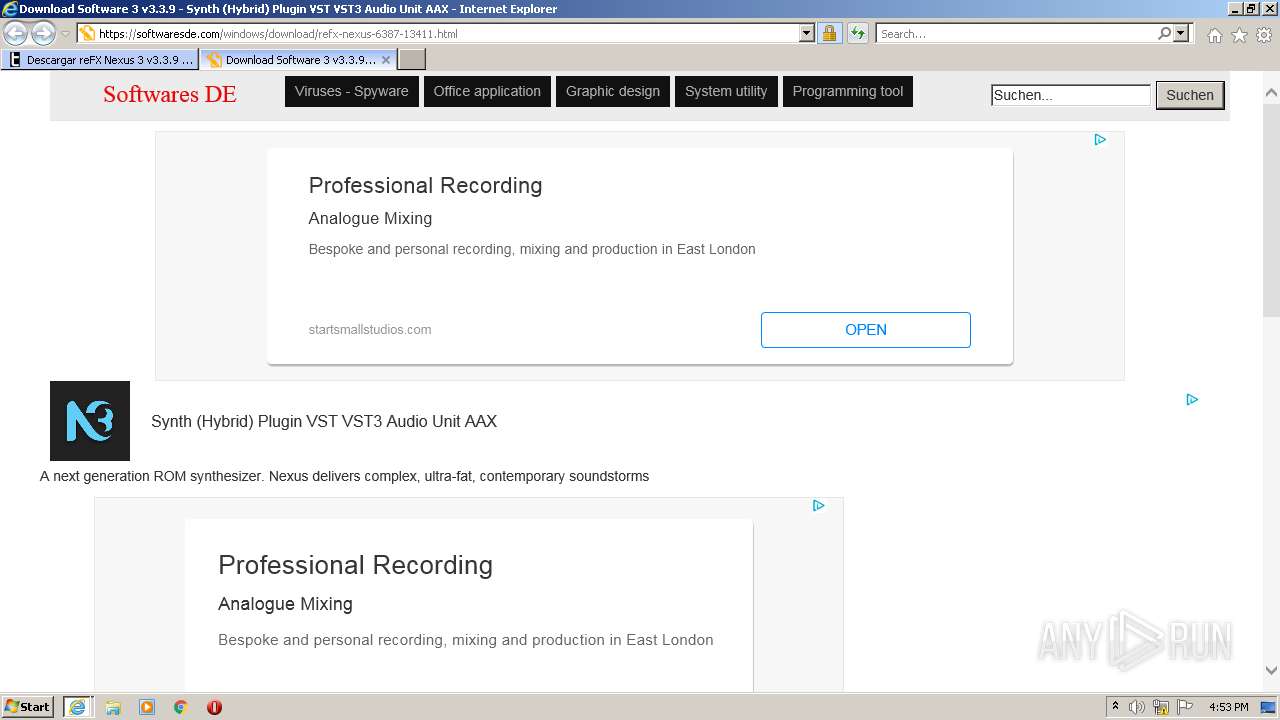This screenshot has width=1280, height=720.
Task: Click the Internet Explorer search box
Action: pyautogui.click(x=1015, y=34)
